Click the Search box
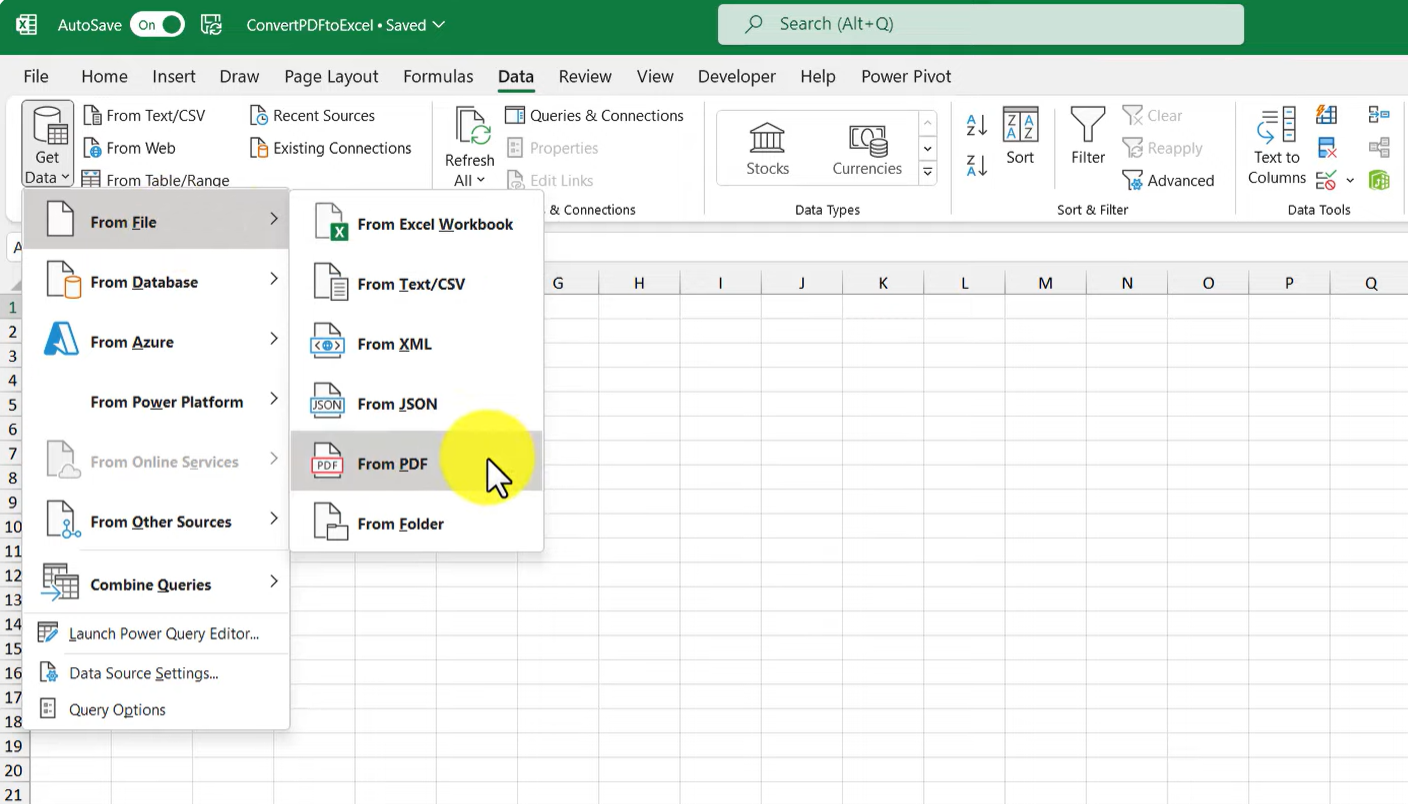The height and width of the screenshot is (804, 1408). click(980, 24)
